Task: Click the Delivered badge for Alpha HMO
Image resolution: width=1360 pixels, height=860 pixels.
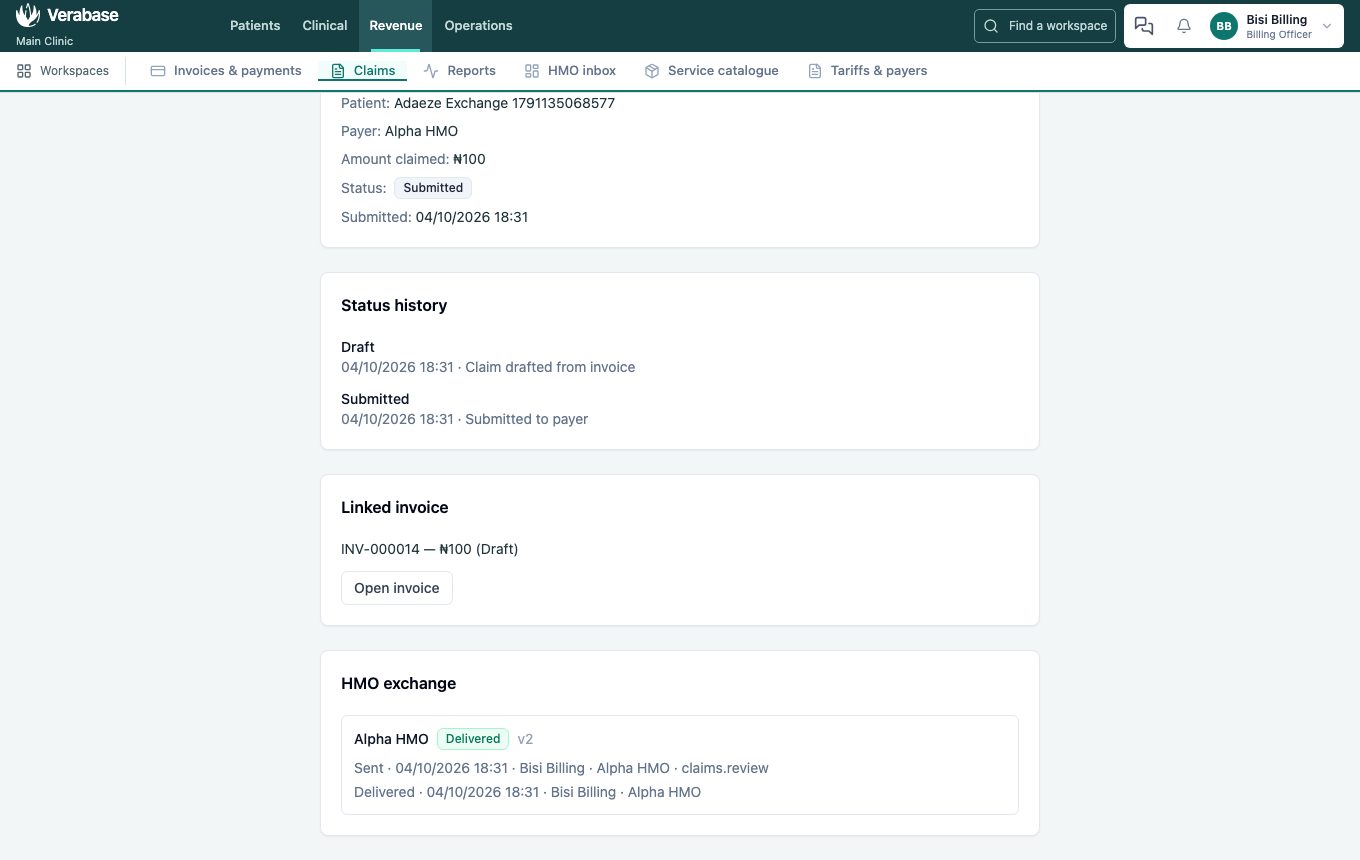Action: (x=473, y=739)
